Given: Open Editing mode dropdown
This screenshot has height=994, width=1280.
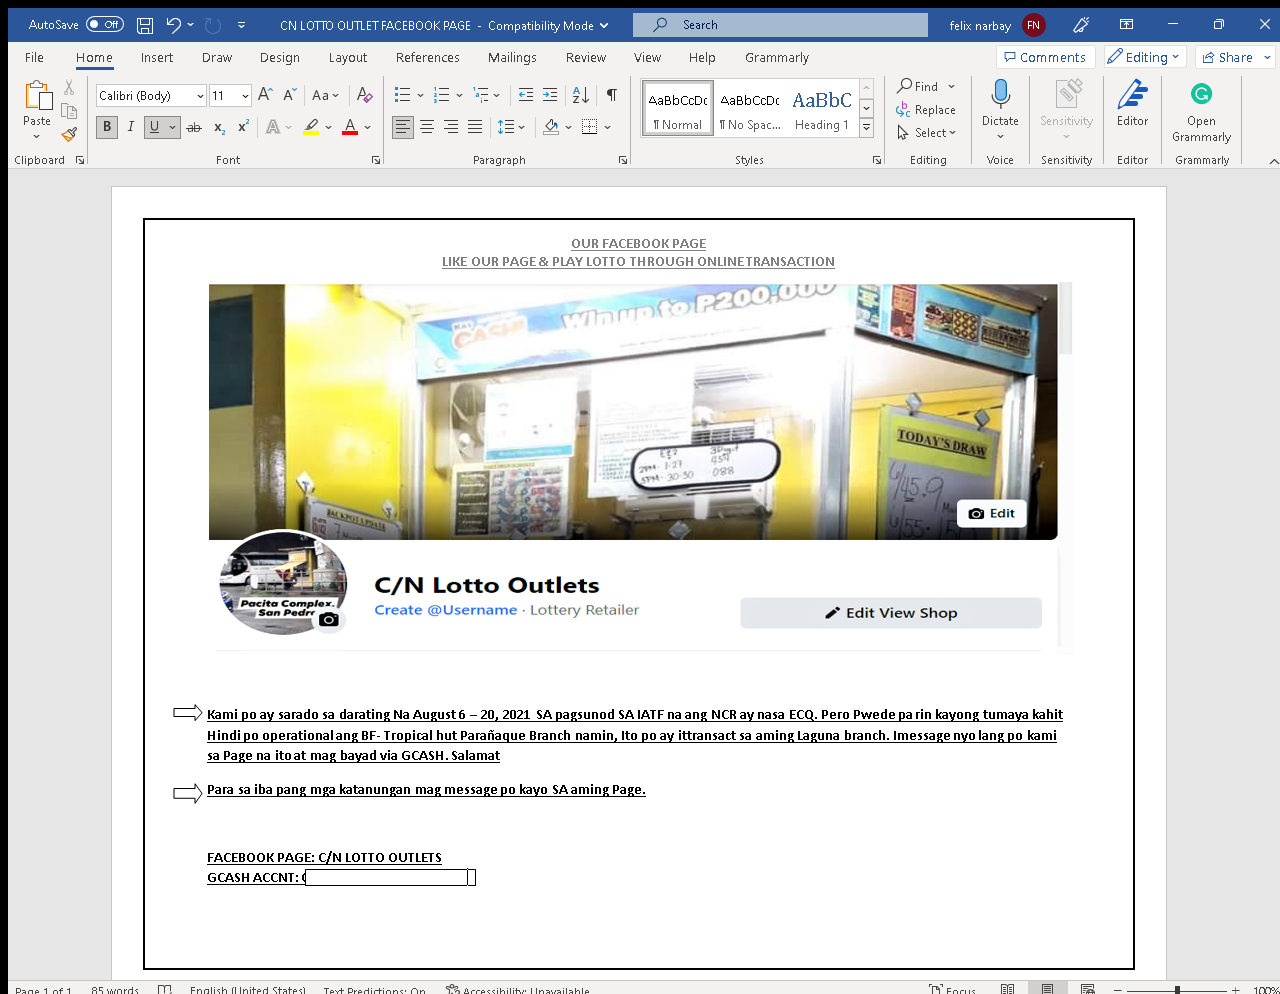Looking at the screenshot, I should click(1145, 57).
